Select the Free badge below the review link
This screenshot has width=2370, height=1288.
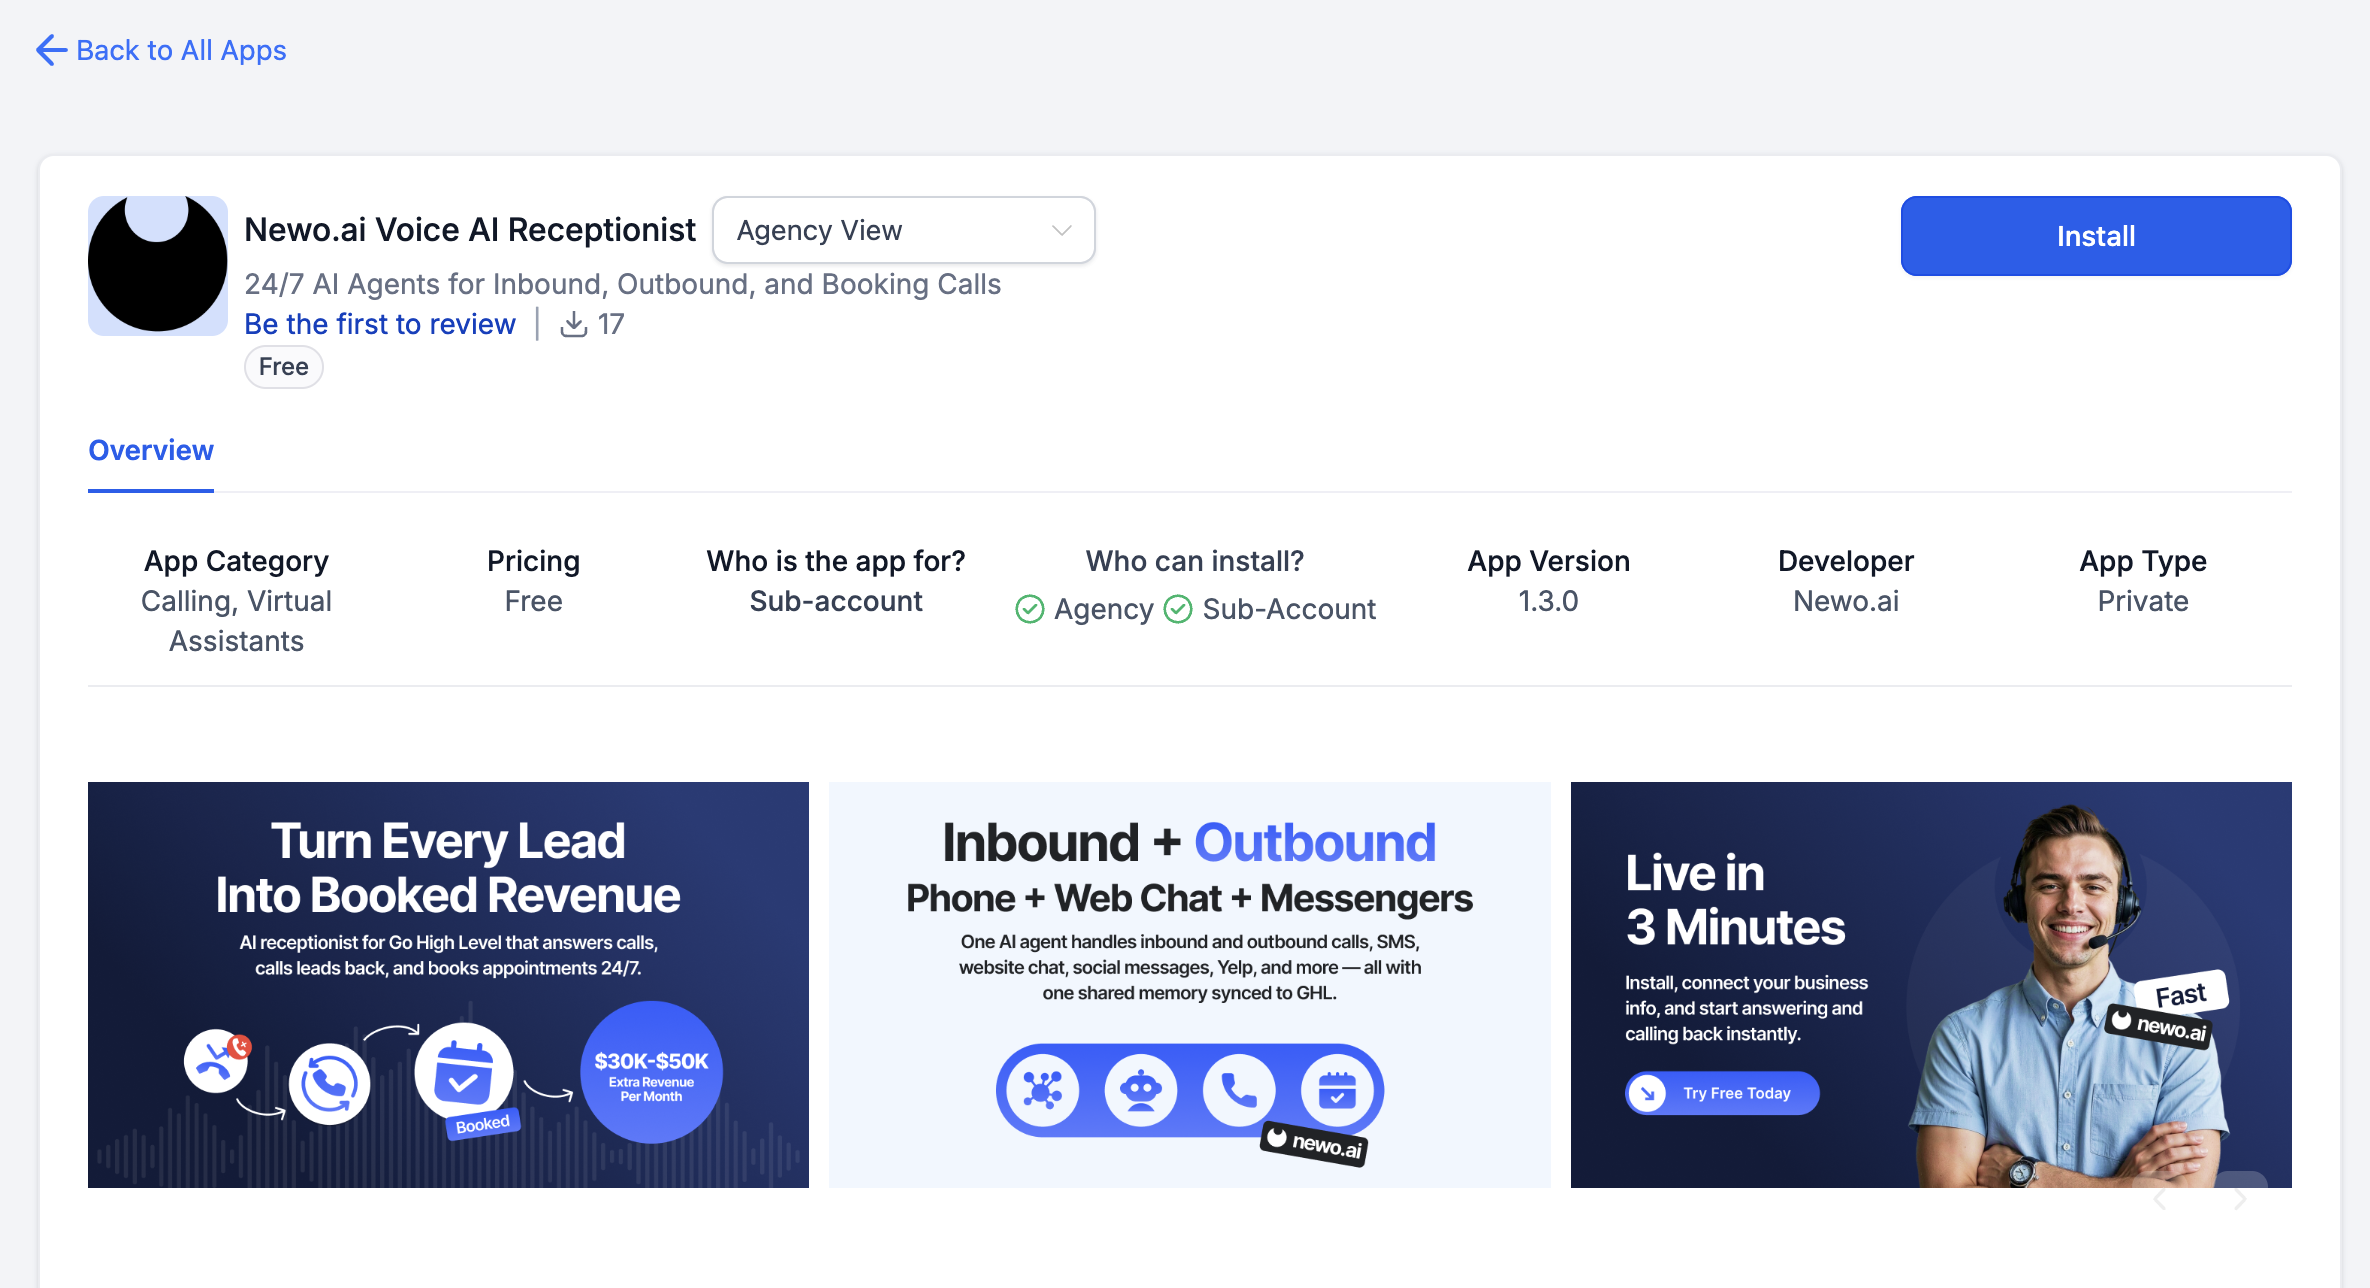(284, 367)
